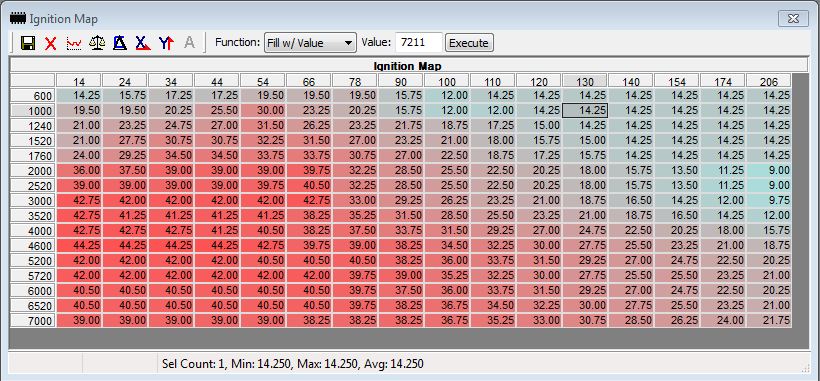Close the Ignition Map window
The image size is (820, 381).
coord(793,19)
